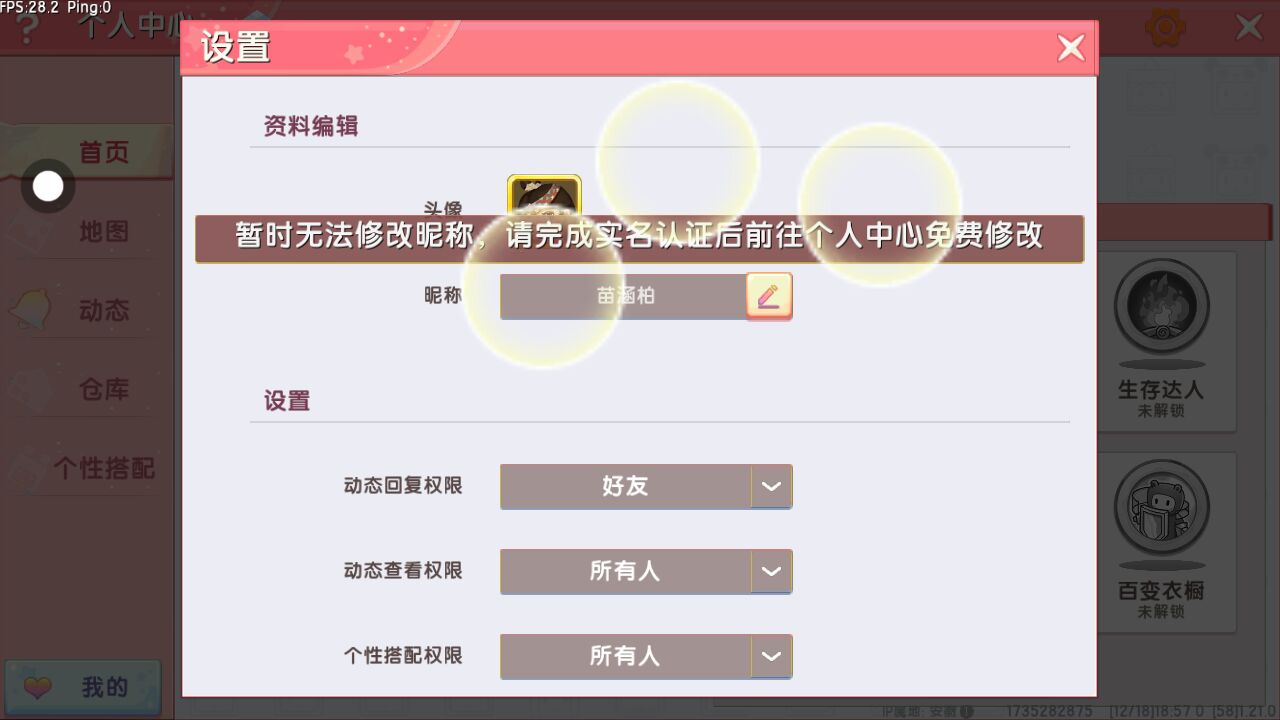
Task: Click the 苗涵柏 nickname field
Action: 624,296
